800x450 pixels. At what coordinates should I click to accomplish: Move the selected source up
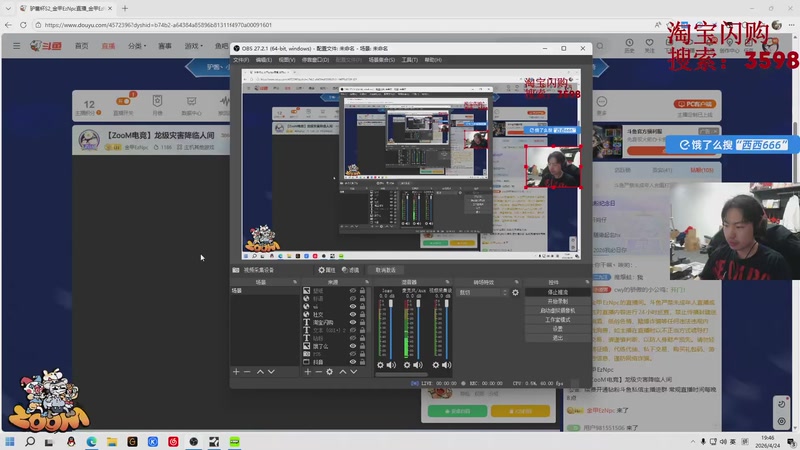[x=343, y=372]
